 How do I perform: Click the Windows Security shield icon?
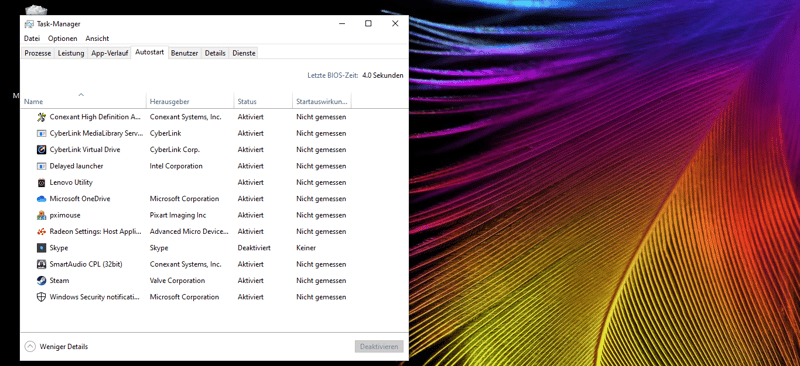pos(41,297)
